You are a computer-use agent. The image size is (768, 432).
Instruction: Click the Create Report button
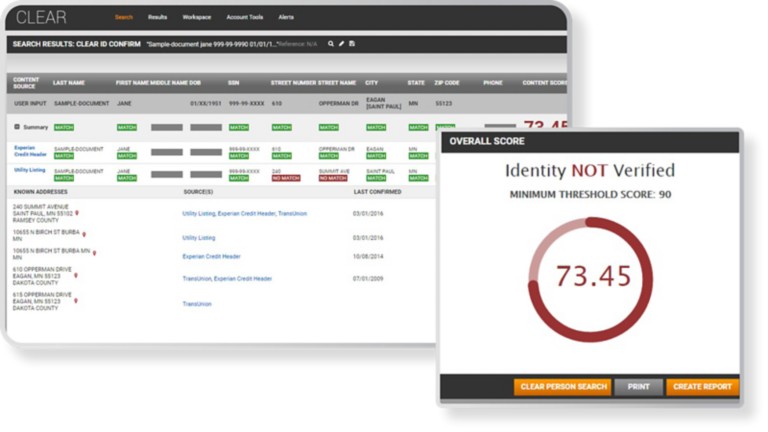[x=702, y=387]
